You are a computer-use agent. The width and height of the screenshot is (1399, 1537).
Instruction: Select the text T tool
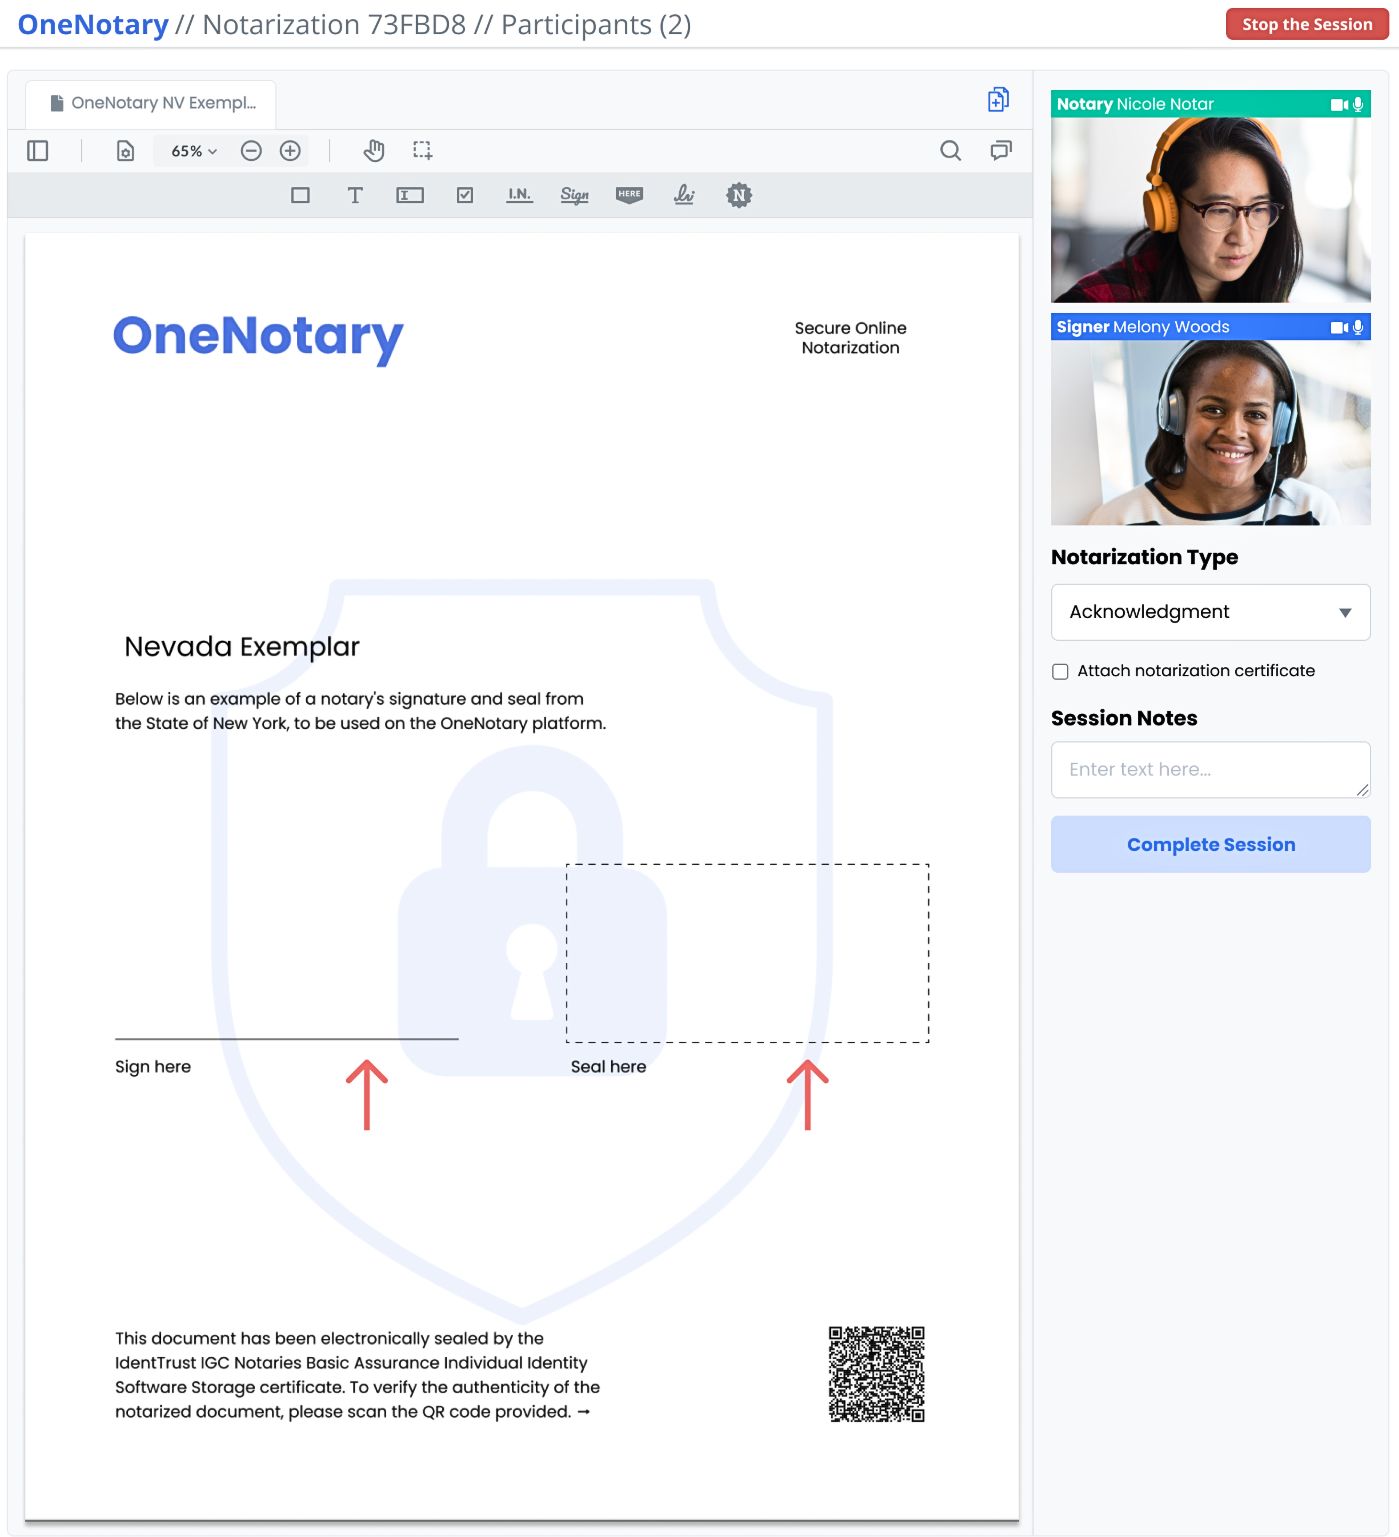click(x=354, y=195)
